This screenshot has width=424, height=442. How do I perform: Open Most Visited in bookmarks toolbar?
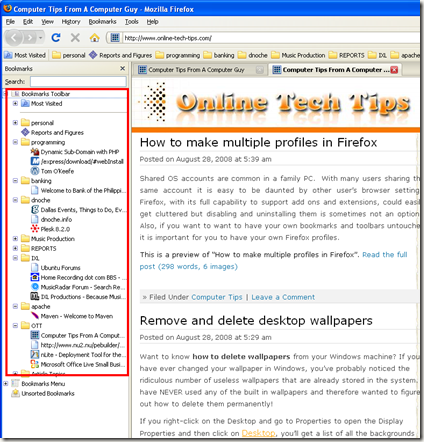coord(25,55)
